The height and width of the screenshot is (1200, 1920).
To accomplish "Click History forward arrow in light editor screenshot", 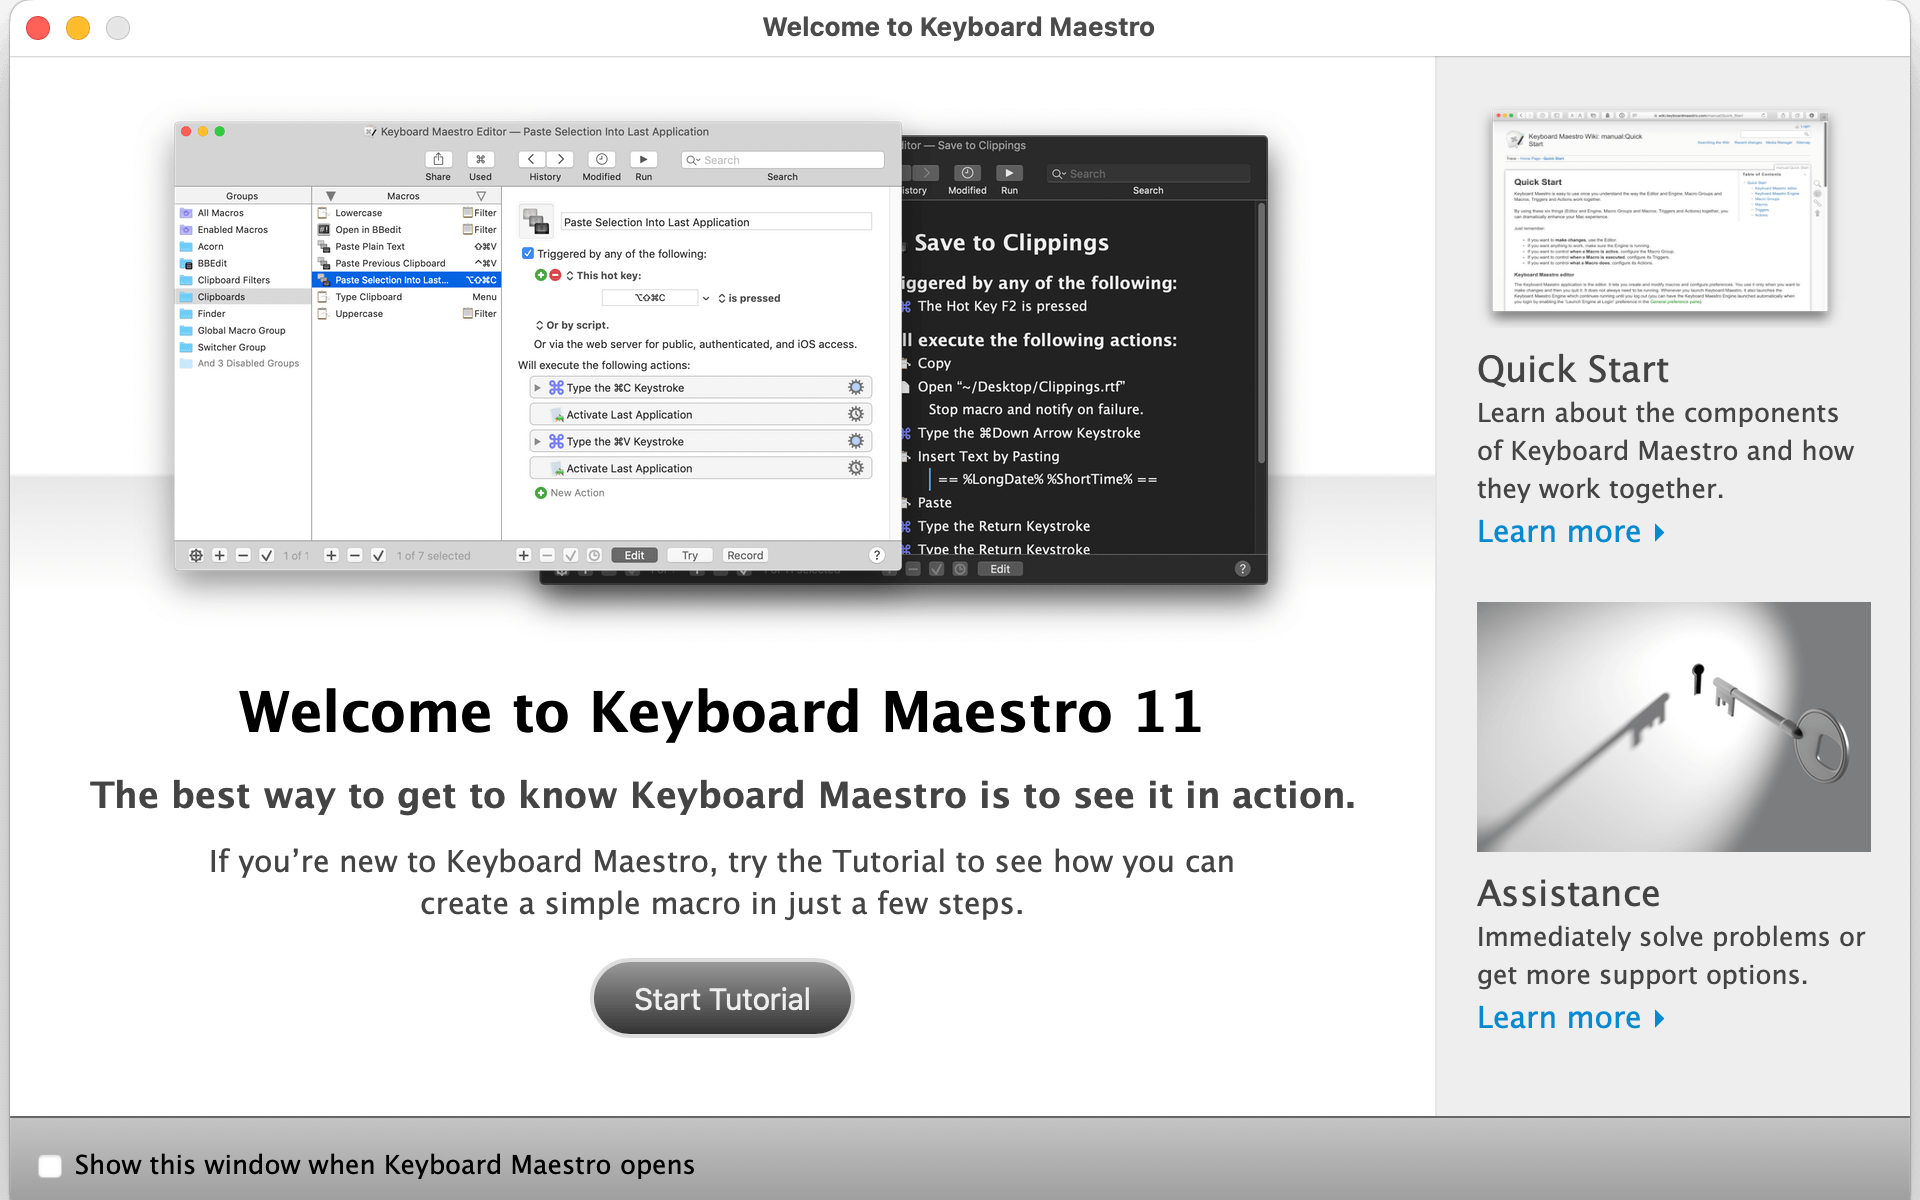I will [x=560, y=159].
